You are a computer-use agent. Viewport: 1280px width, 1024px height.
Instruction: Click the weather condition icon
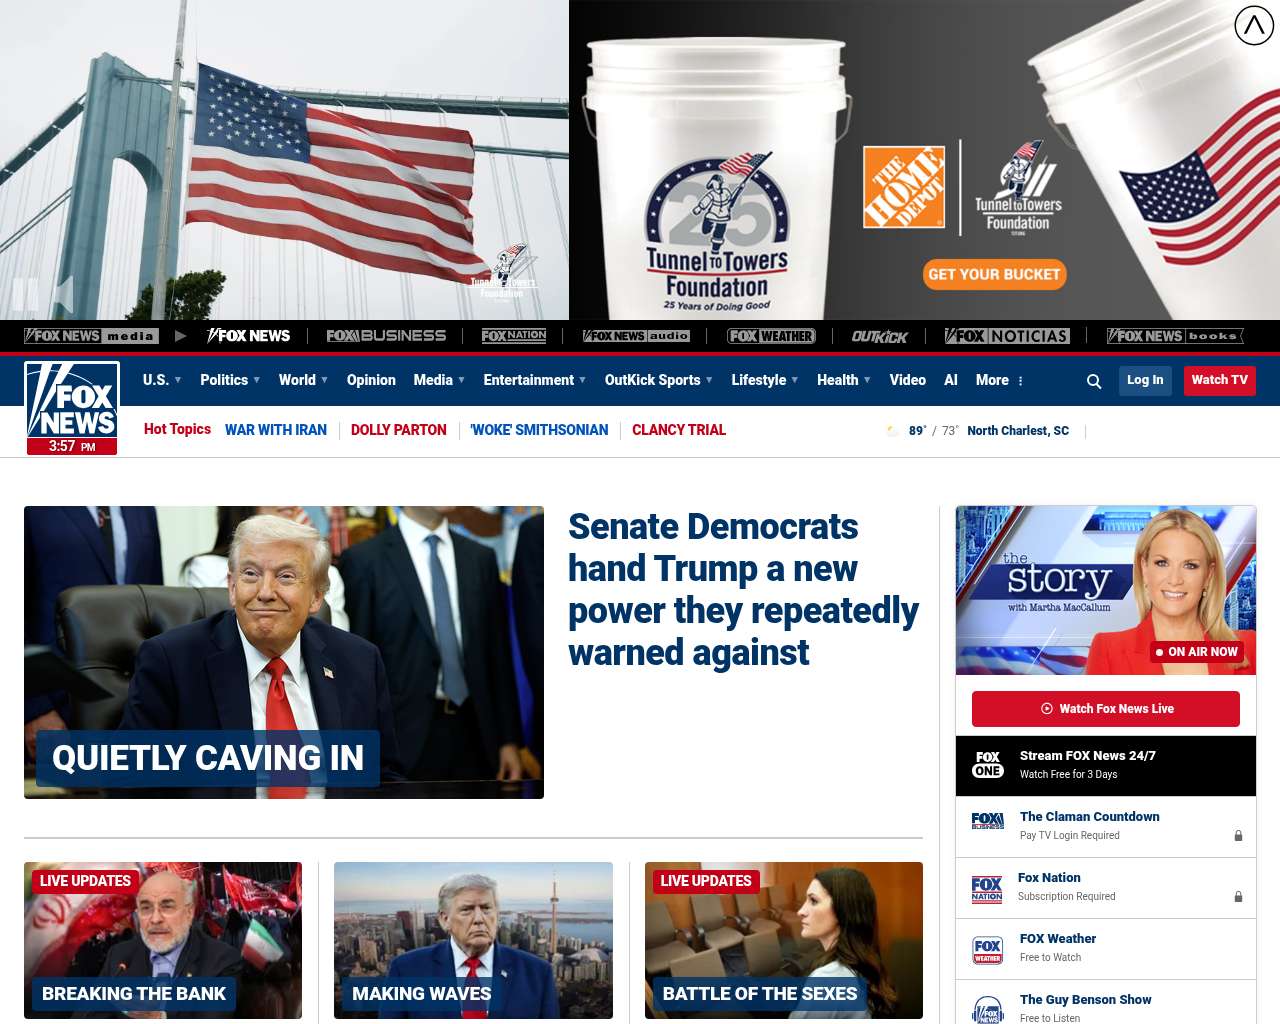pyautogui.click(x=893, y=431)
